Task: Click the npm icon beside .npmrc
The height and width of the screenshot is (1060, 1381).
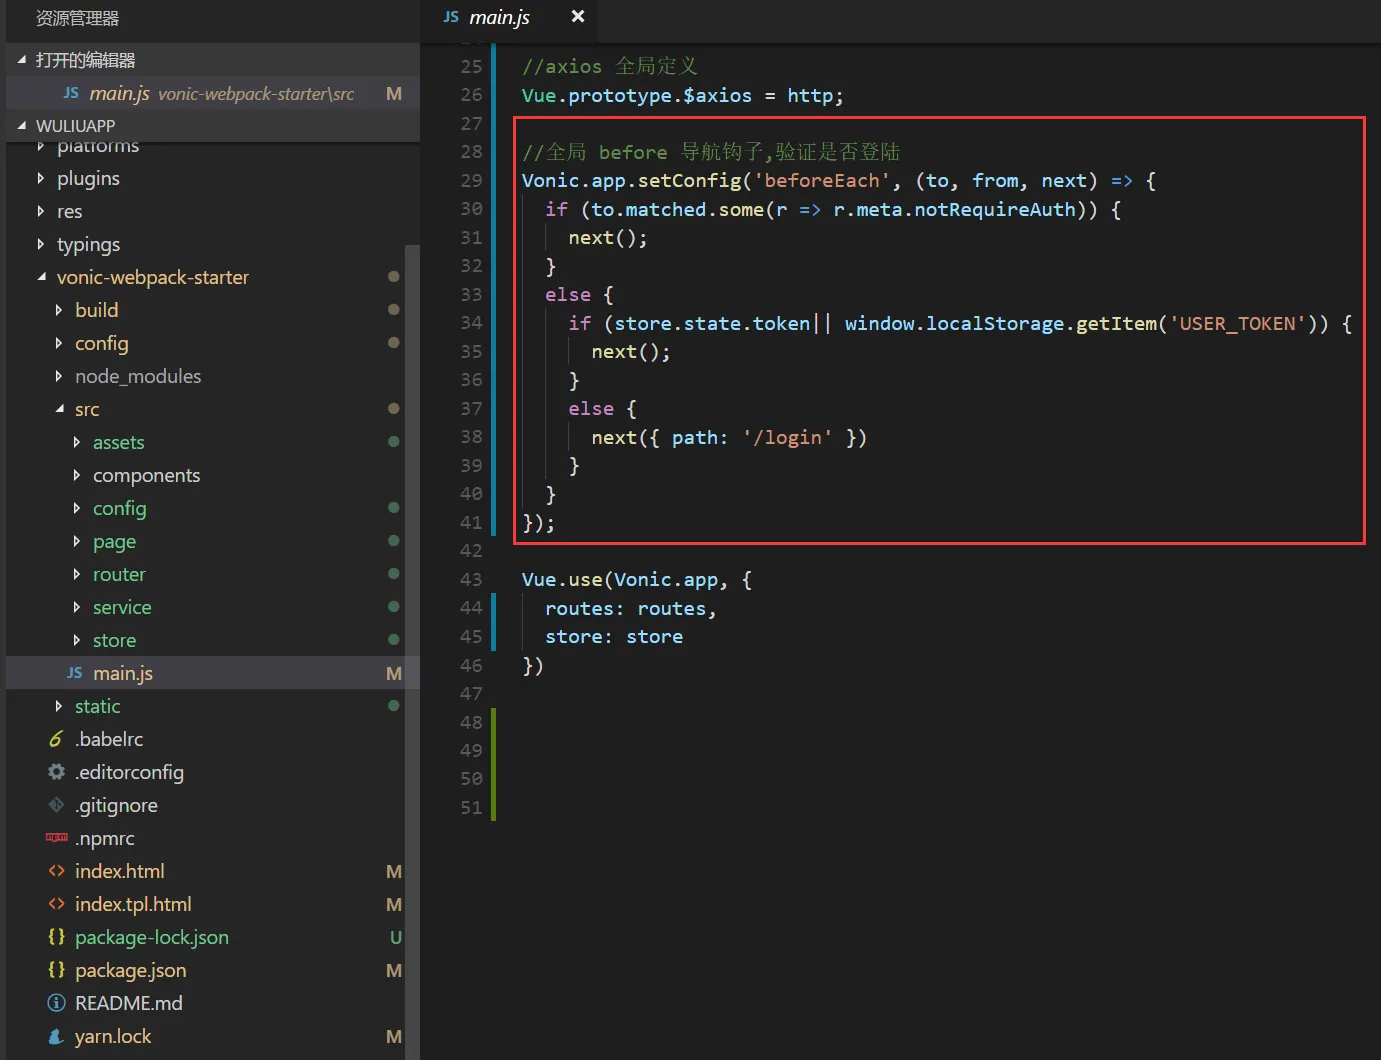Action: pyautogui.click(x=57, y=837)
